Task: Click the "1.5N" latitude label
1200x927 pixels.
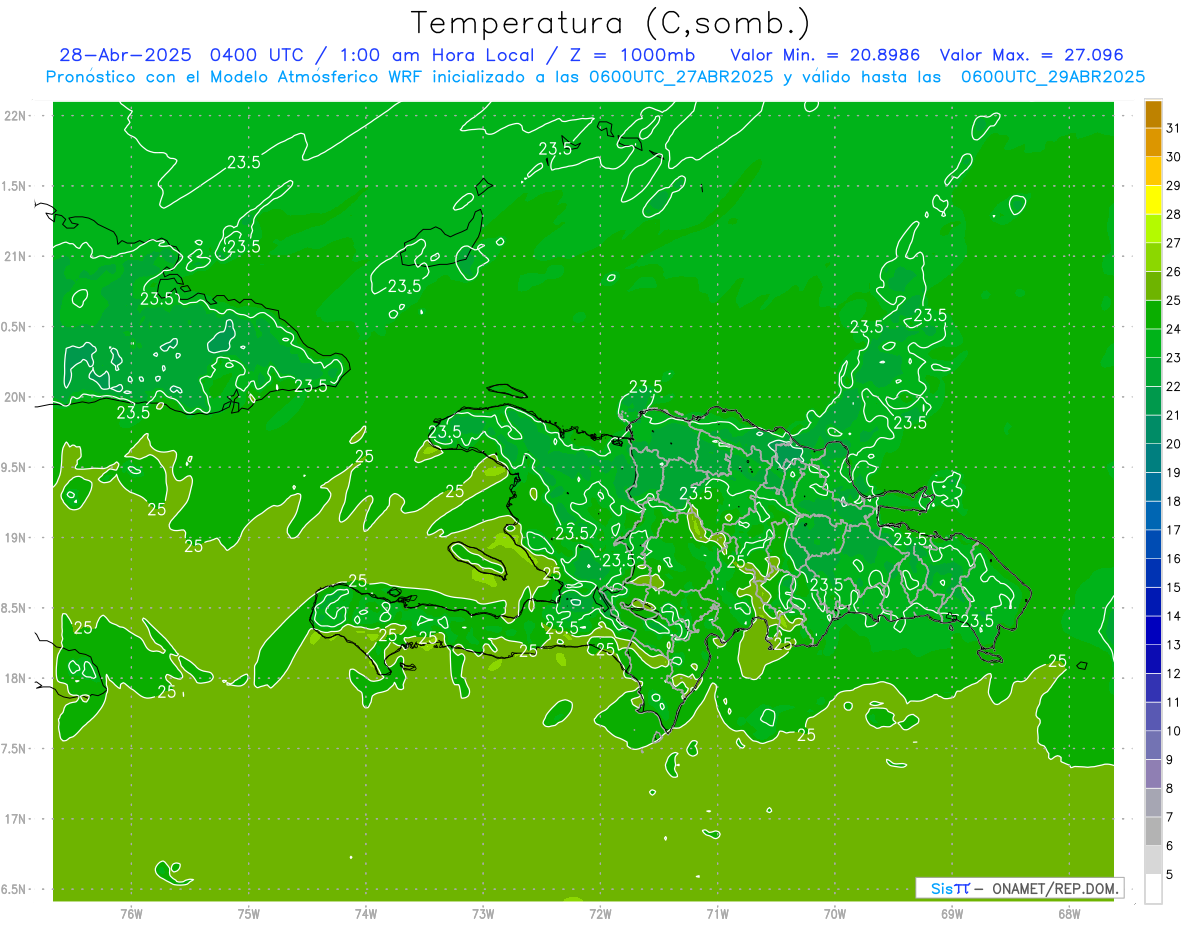Action: (x=14, y=186)
